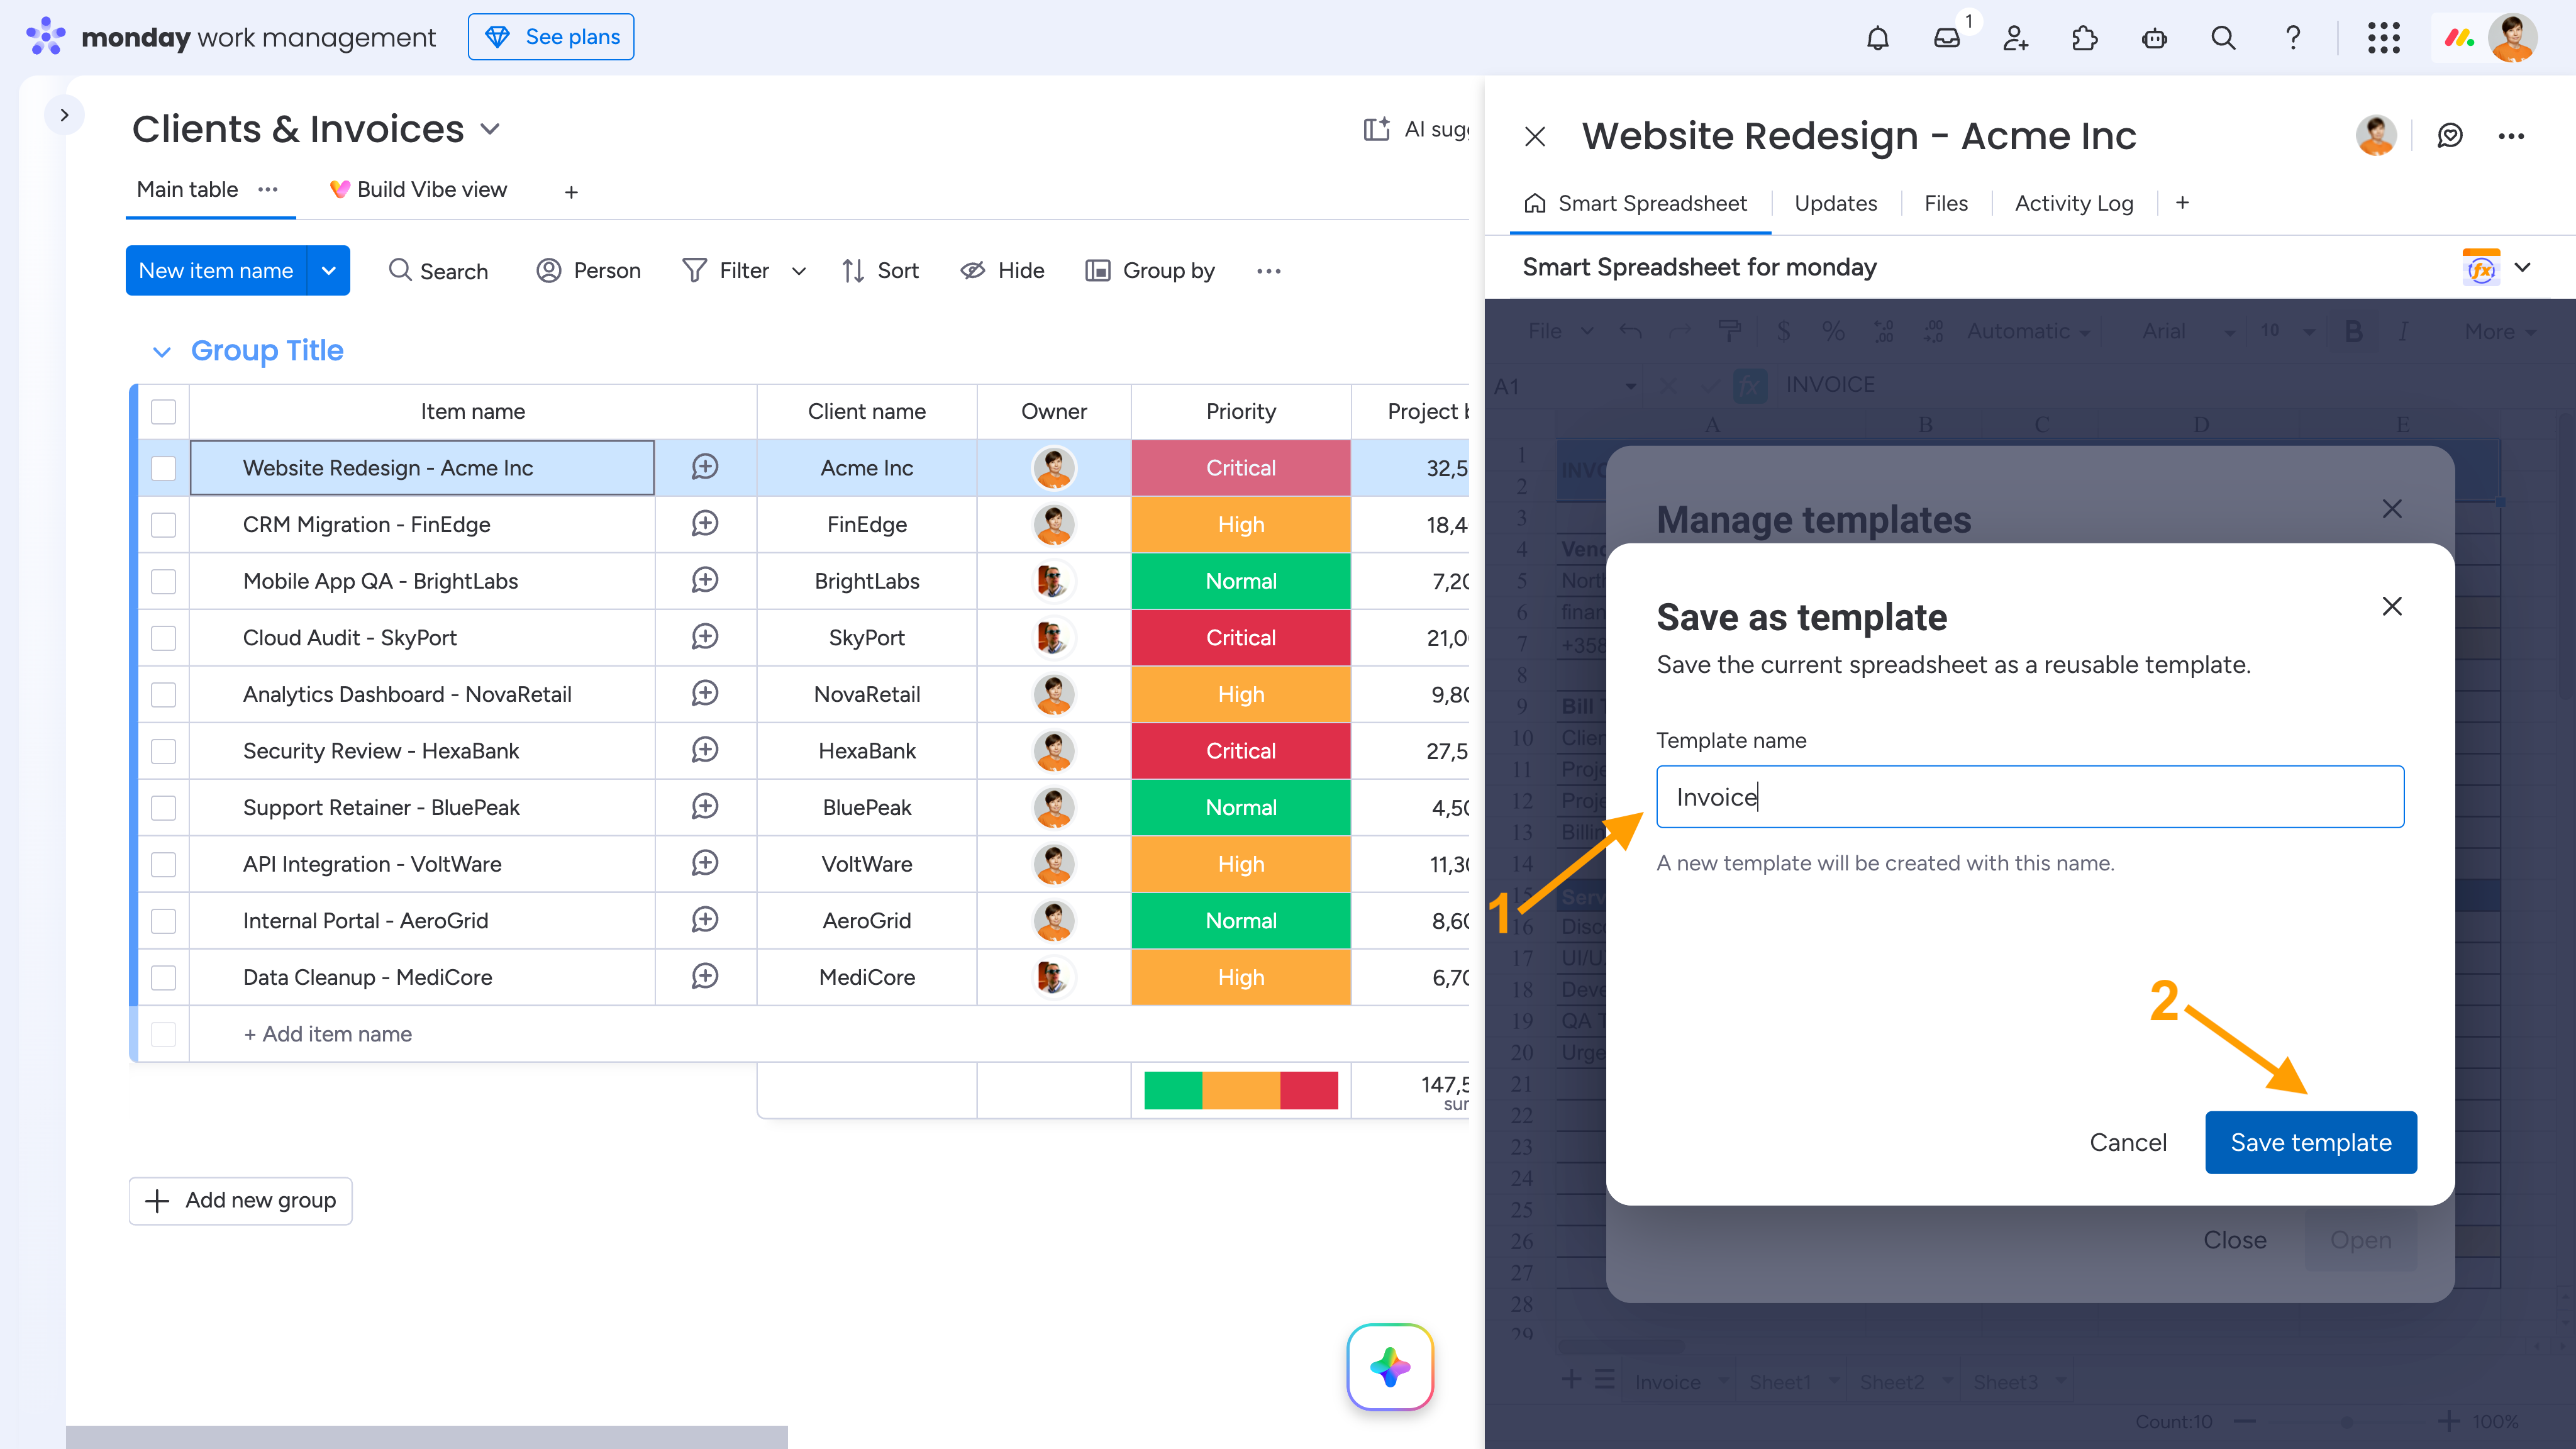Check the Cloud Audit - SkyPort row
This screenshot has width=2576, height=1449.
(x=163, y=638)
